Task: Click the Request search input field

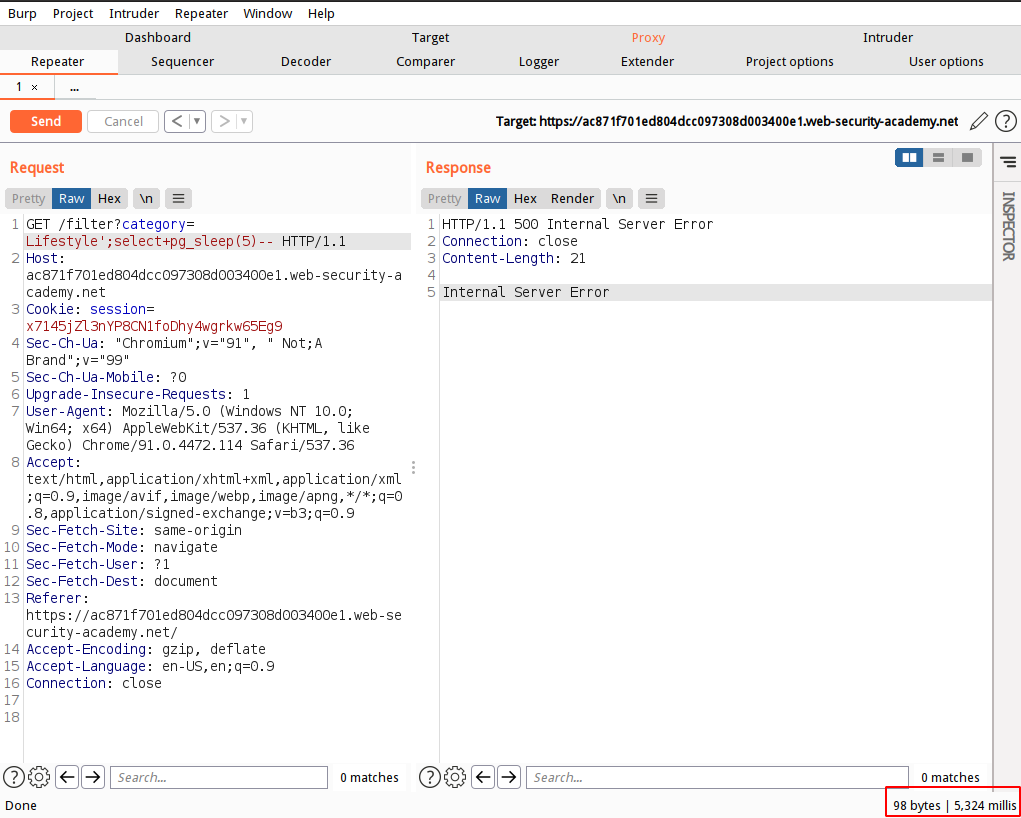Action: [219, 777]
